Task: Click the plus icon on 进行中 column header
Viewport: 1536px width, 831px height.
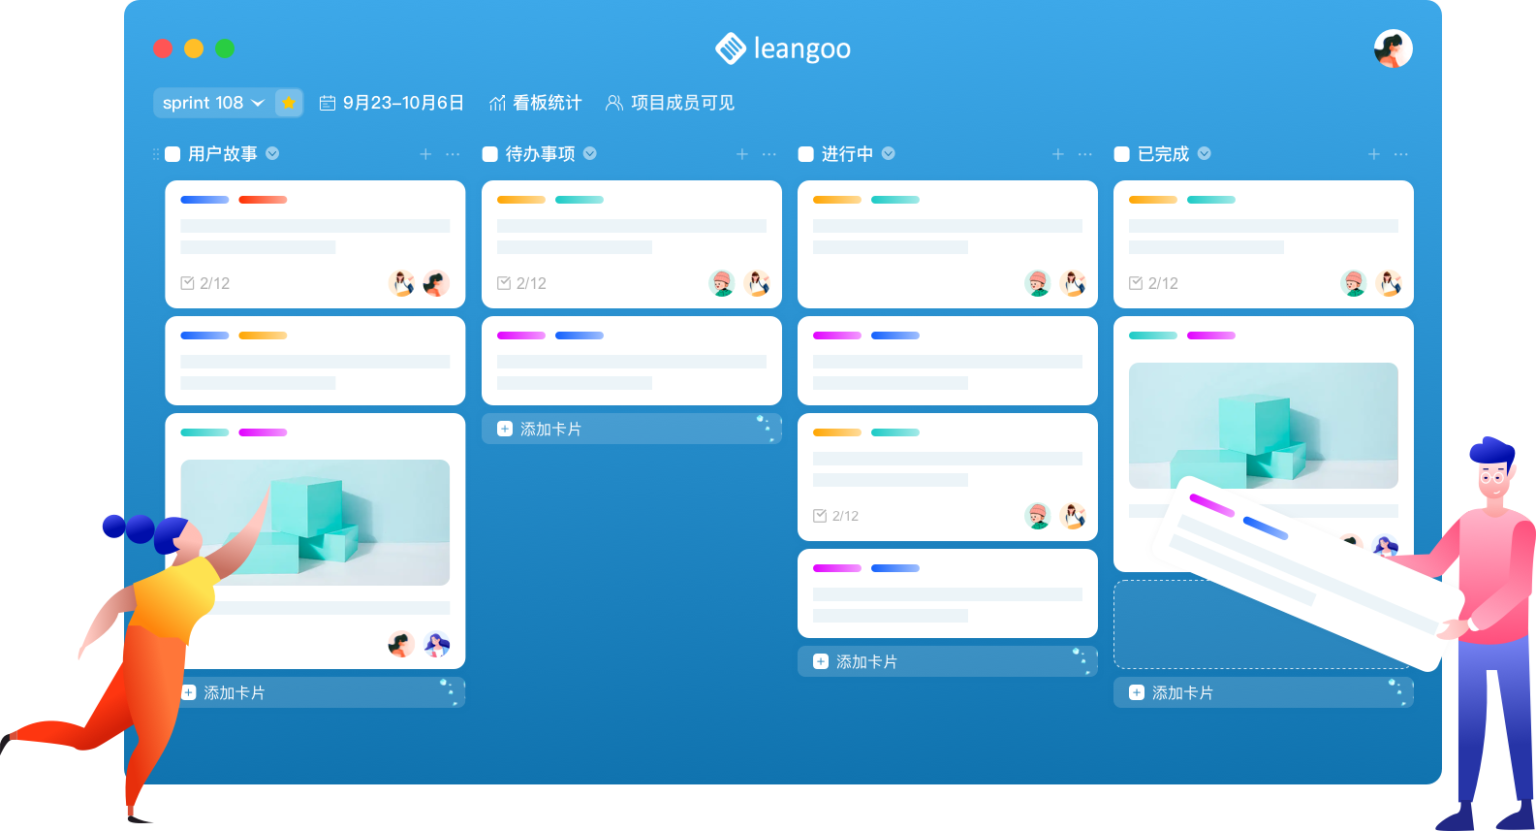Action: [x=1057, y=154]
